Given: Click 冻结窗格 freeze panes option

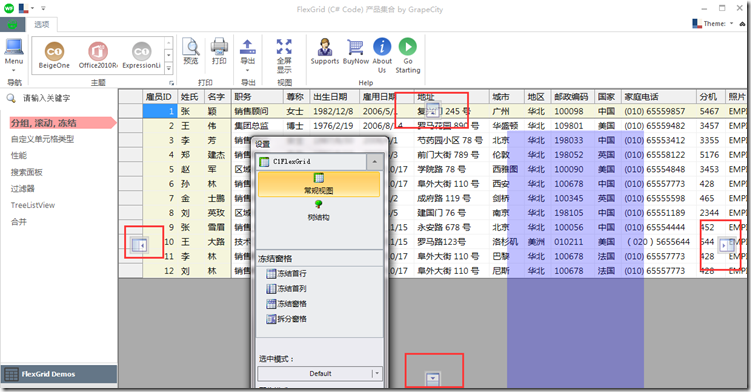Looking at the screenshot, I should coord(286,304).
